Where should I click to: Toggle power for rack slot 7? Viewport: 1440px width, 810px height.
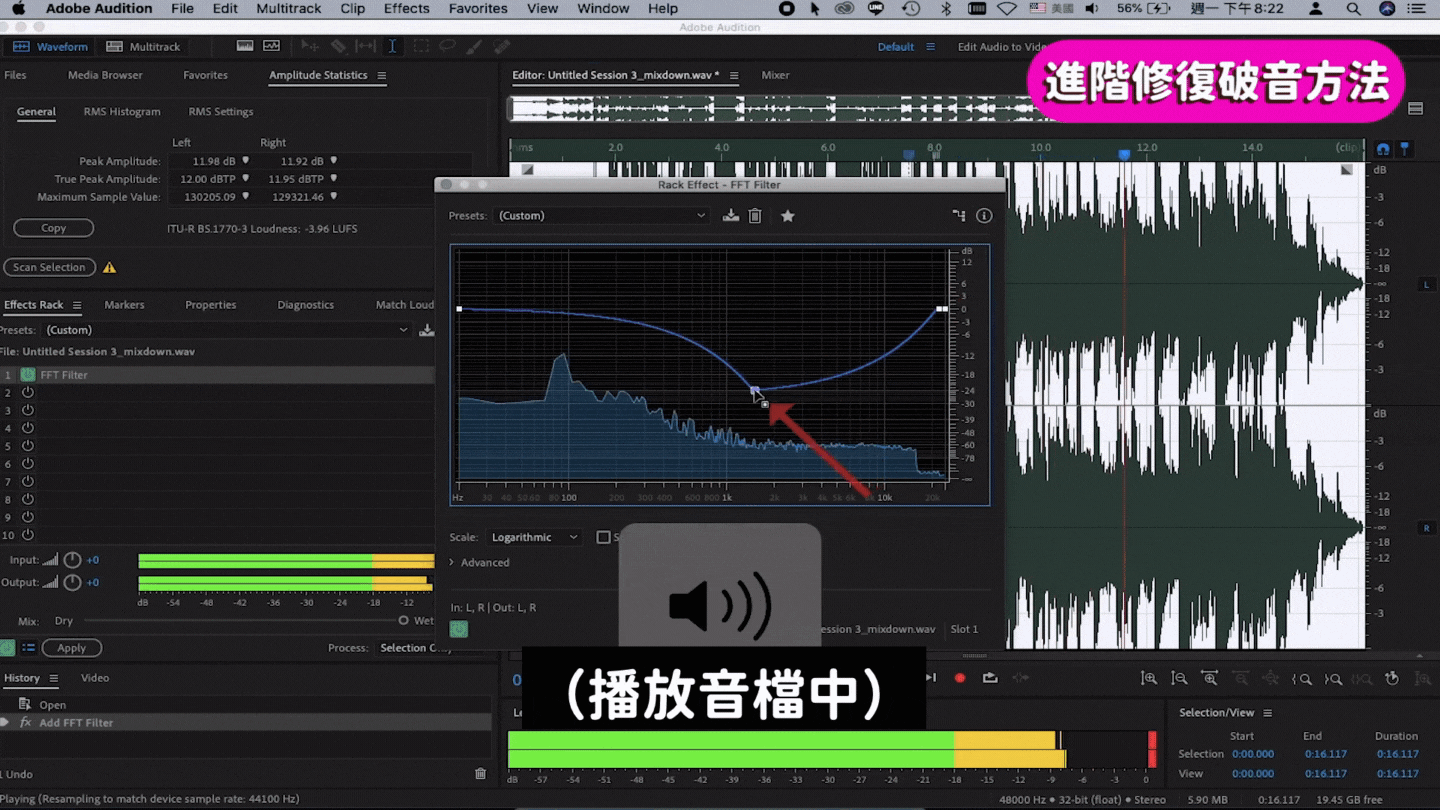(x=28, y=481)
